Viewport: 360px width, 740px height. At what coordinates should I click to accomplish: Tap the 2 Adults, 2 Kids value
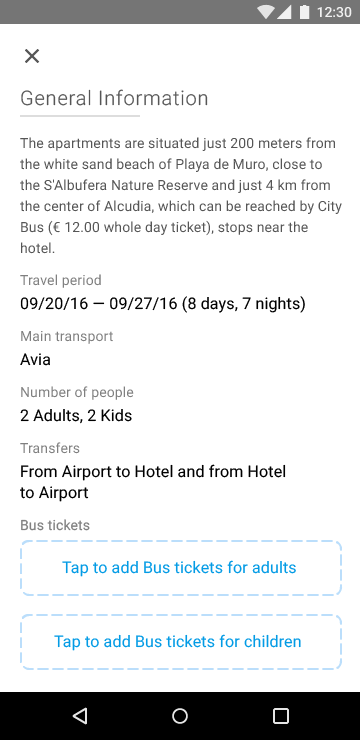[x=76, y=416]
